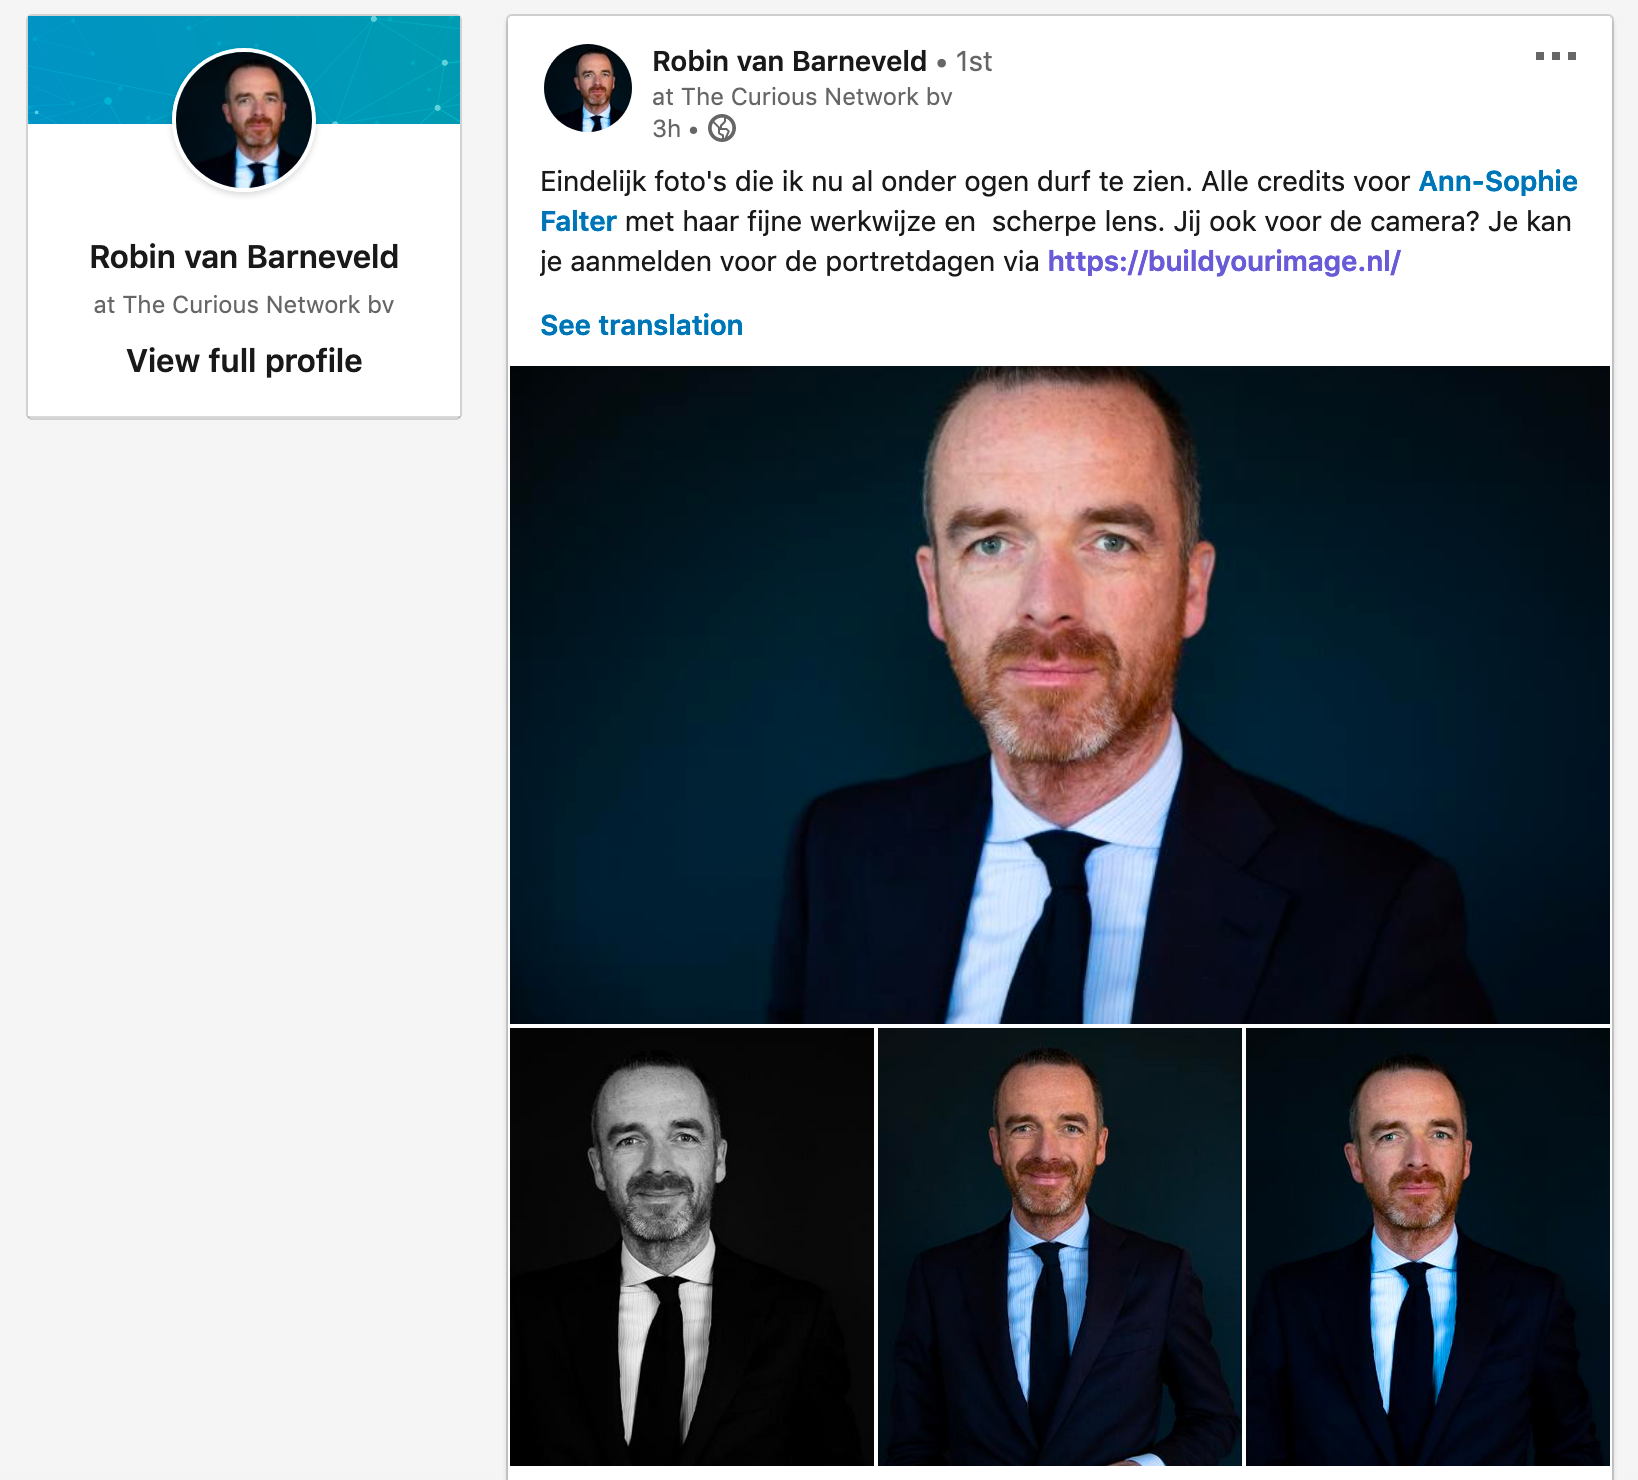Open the post author's round avatar
Viewport: 1638px width, 1480px height.
[588, 88]
